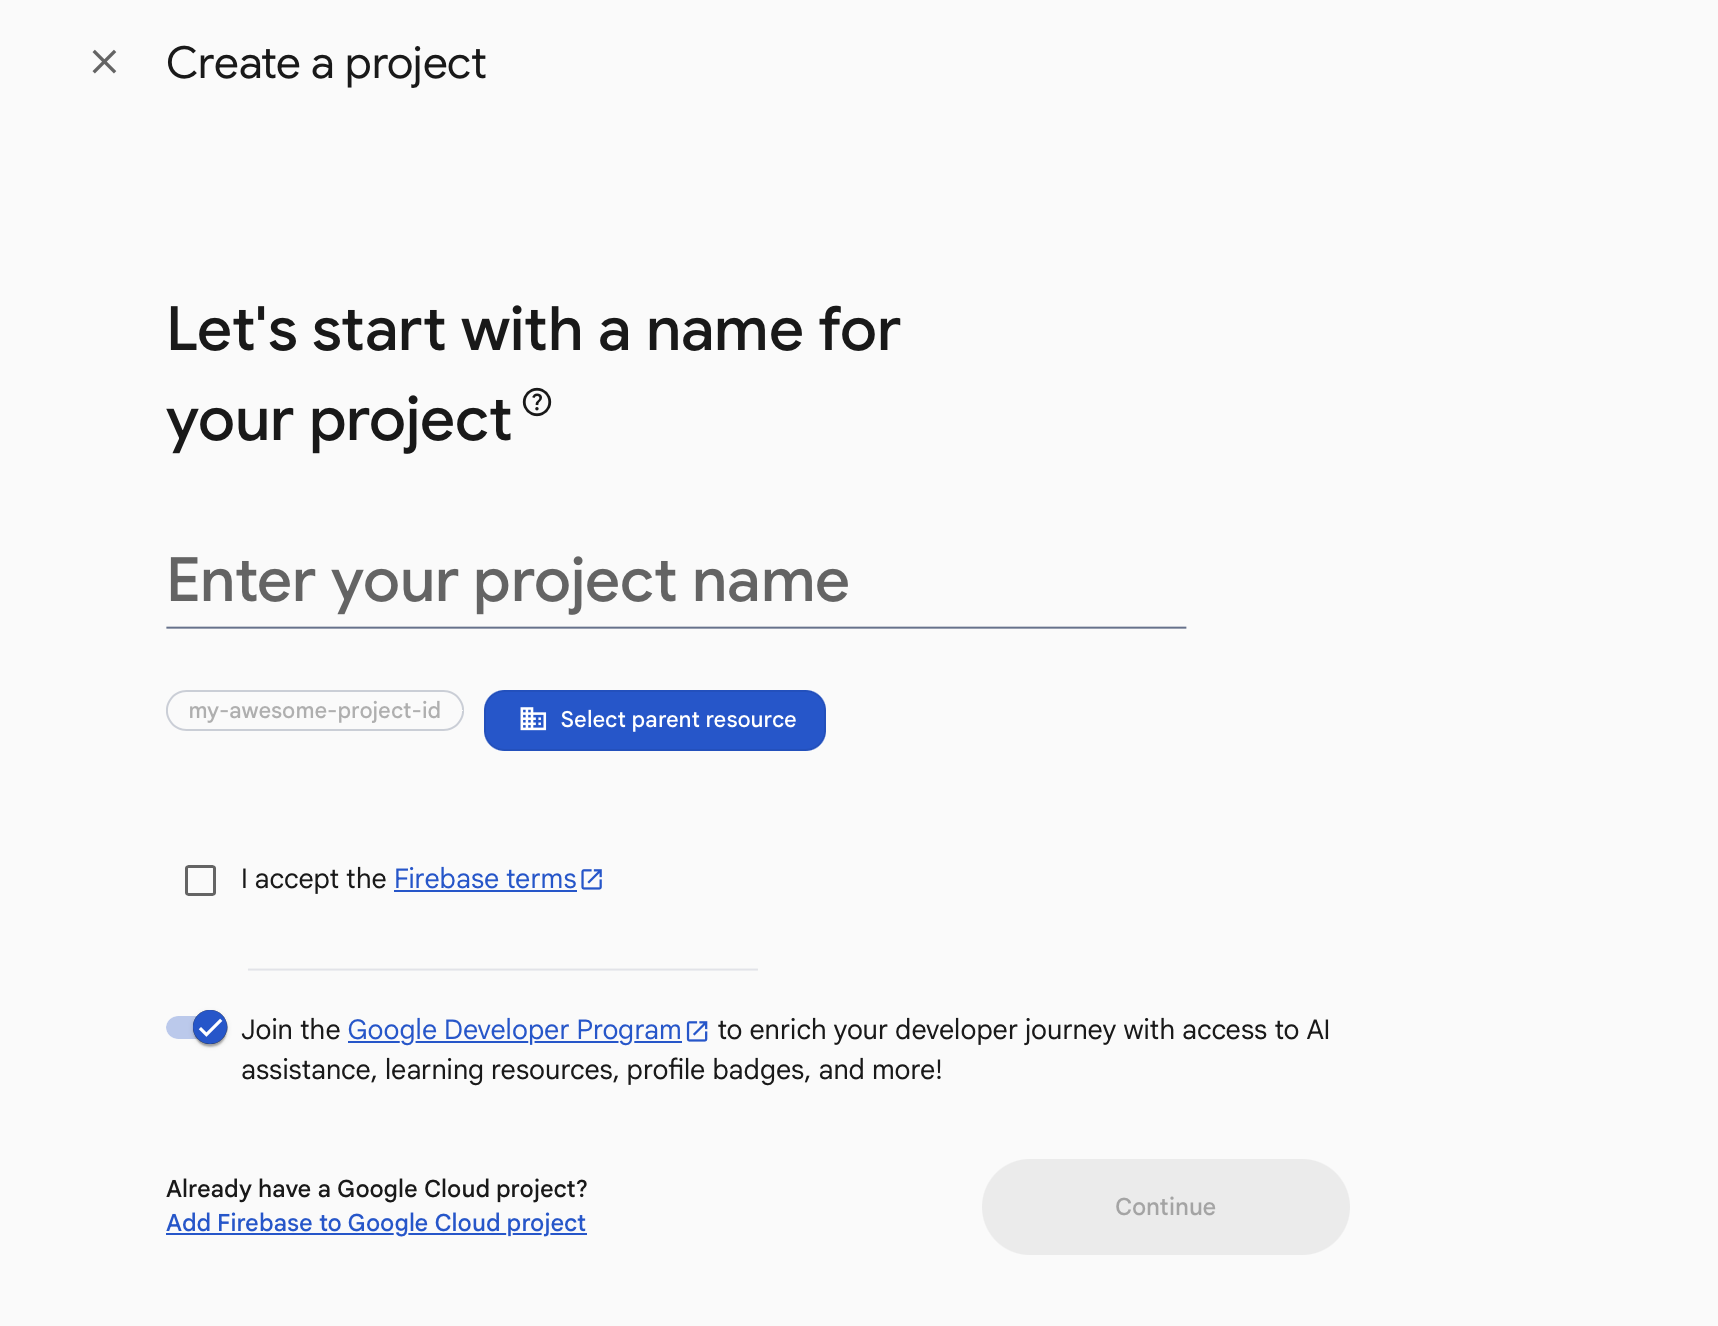1718x1326 pixels.
Task: Close the Create a project dialog
Action: [x=104, y=62]
